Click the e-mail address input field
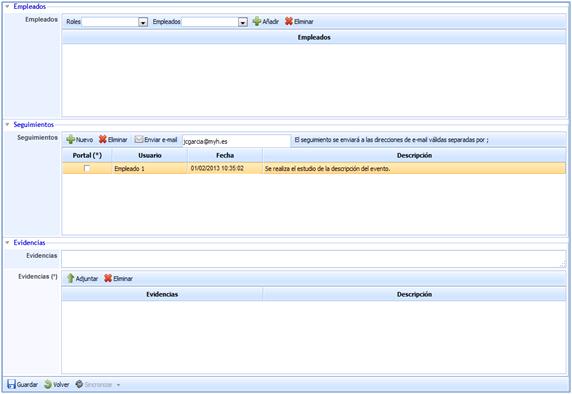 (236, 141)
